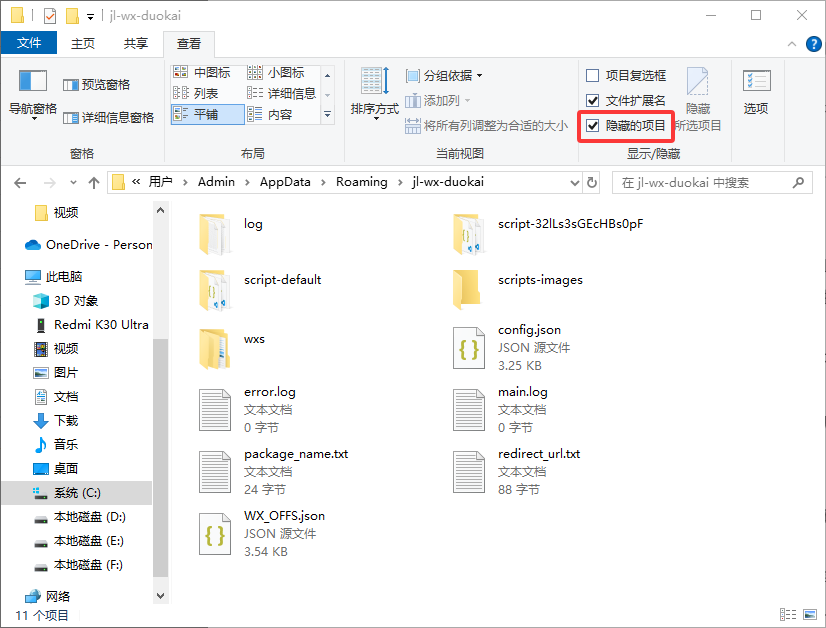The image size is (826, 628).
Task: Toggle File name extensions (文件扩展名) checkbox
Action: click(x=626, y=100)
